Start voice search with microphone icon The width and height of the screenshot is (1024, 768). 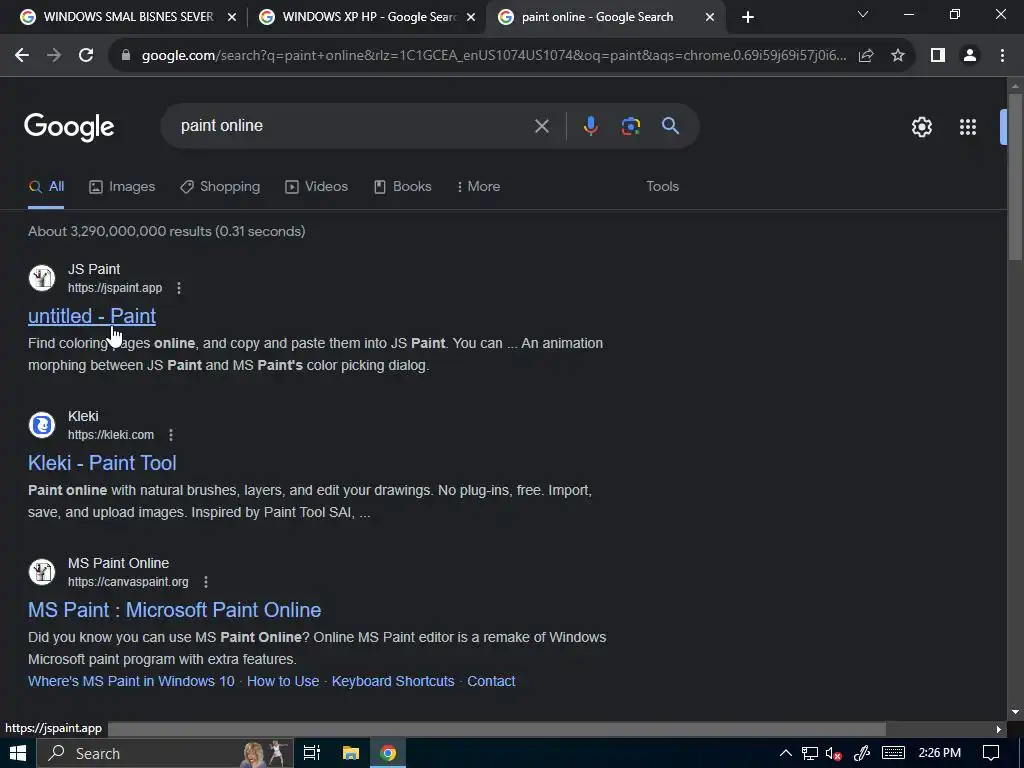(590, 126)
